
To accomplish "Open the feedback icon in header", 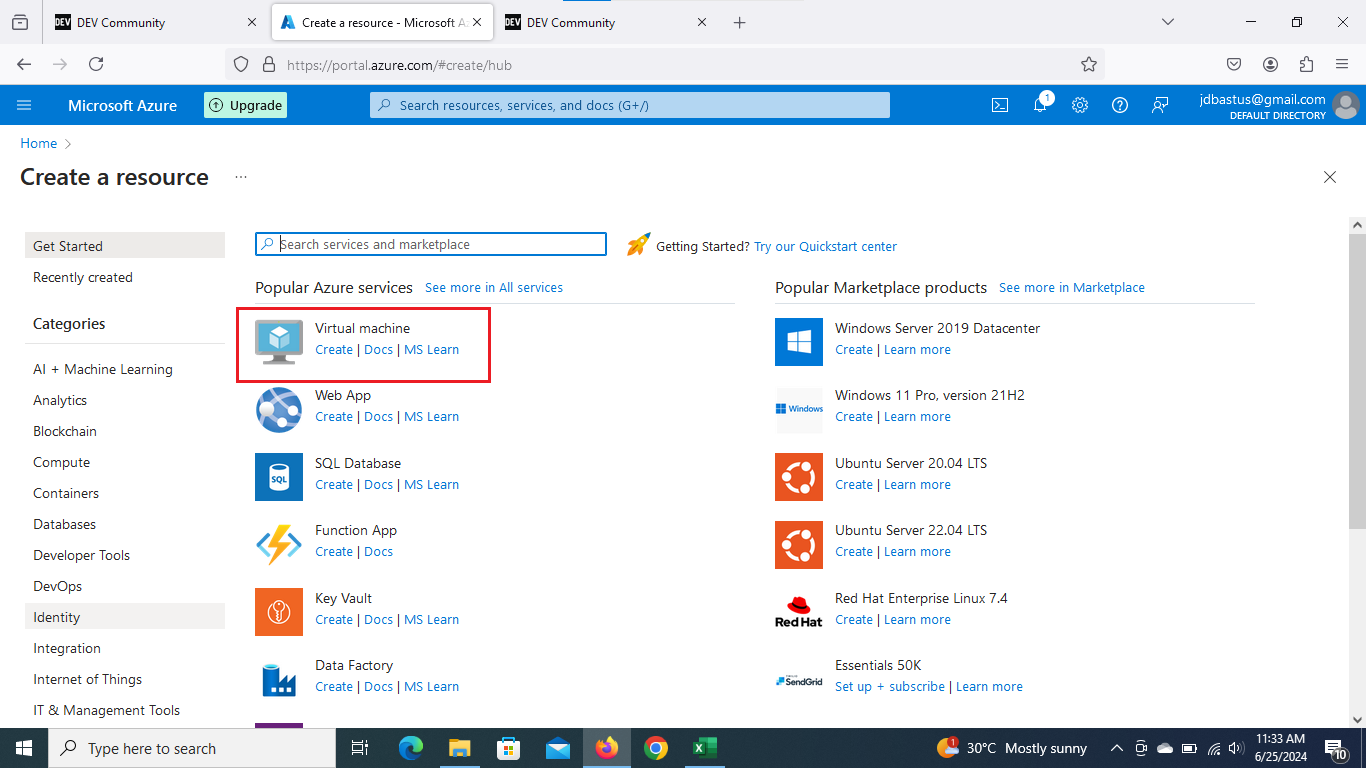I will (x=1160, y=105).
